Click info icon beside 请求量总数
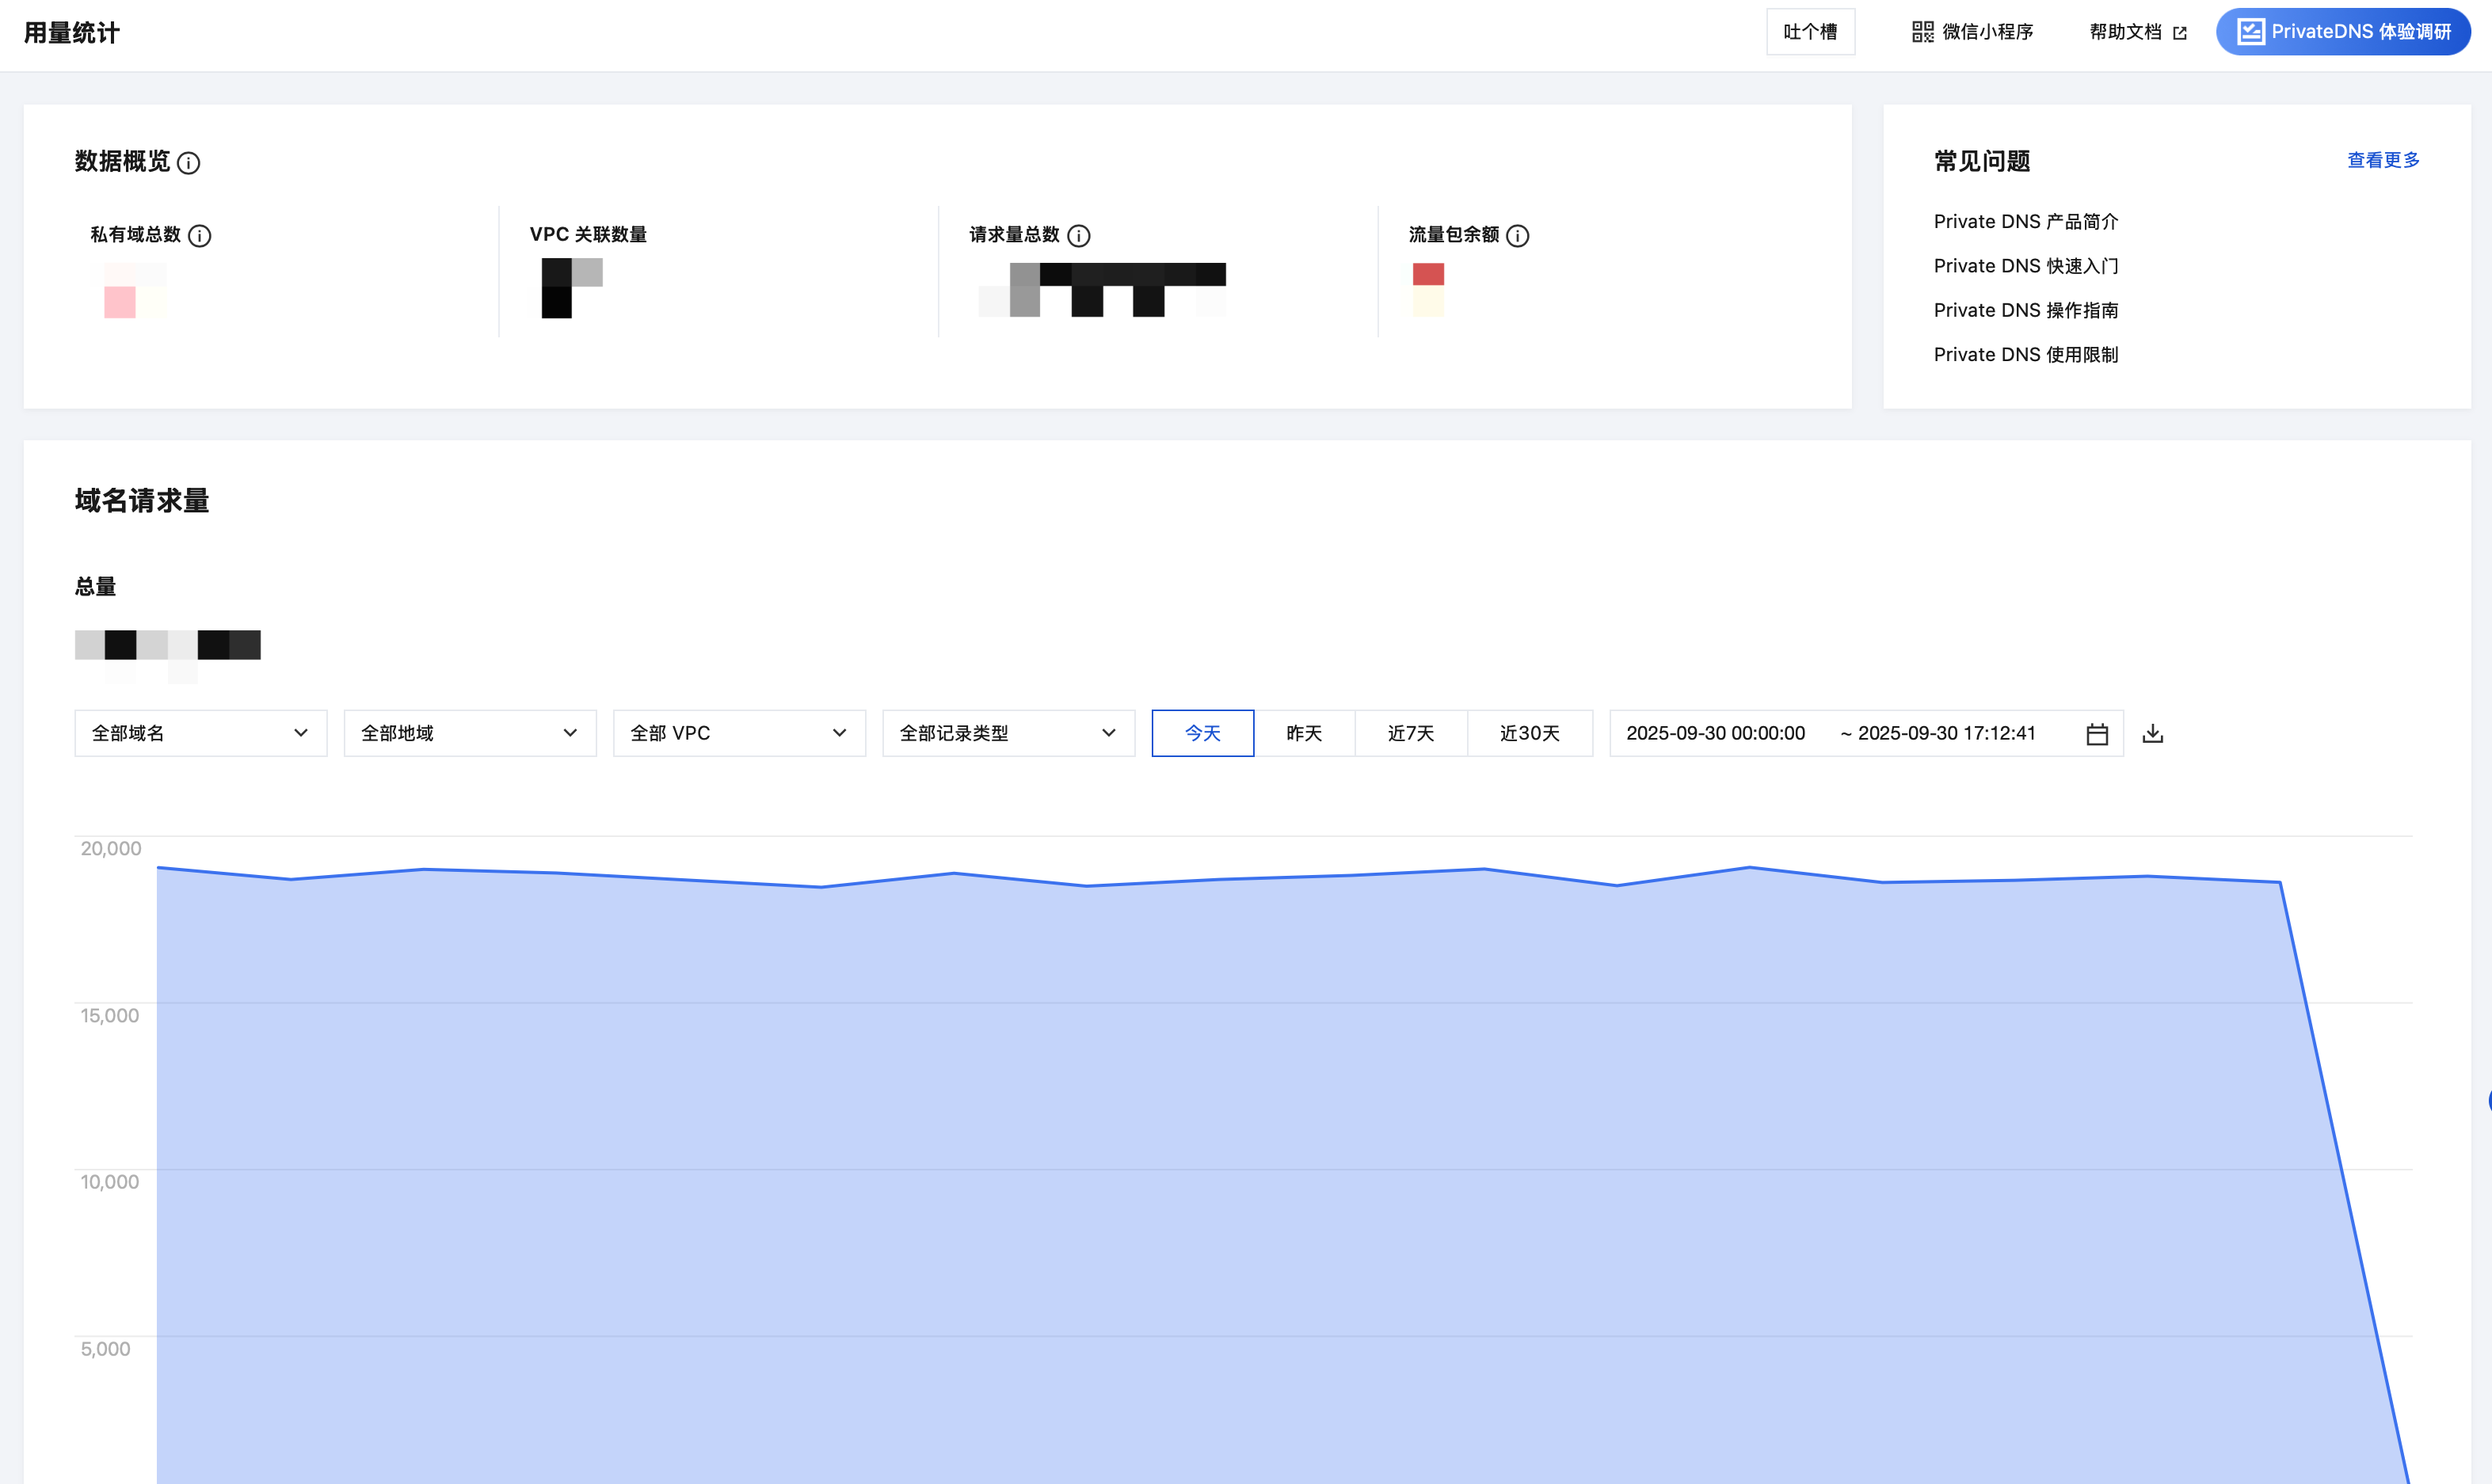 point(1078,236)
